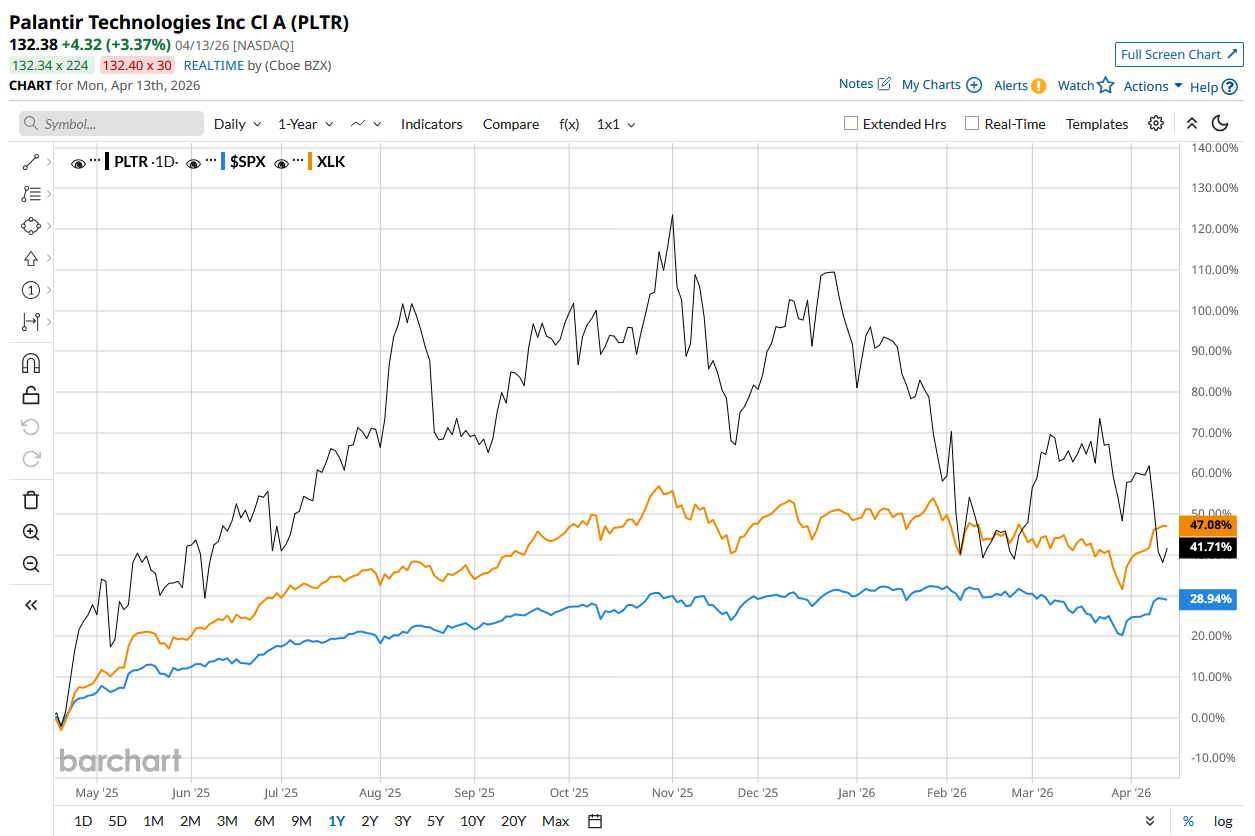Zoom out using the magnifier minus icon
The height and width of the screenshot is (836, 1255).
point(30,564)
